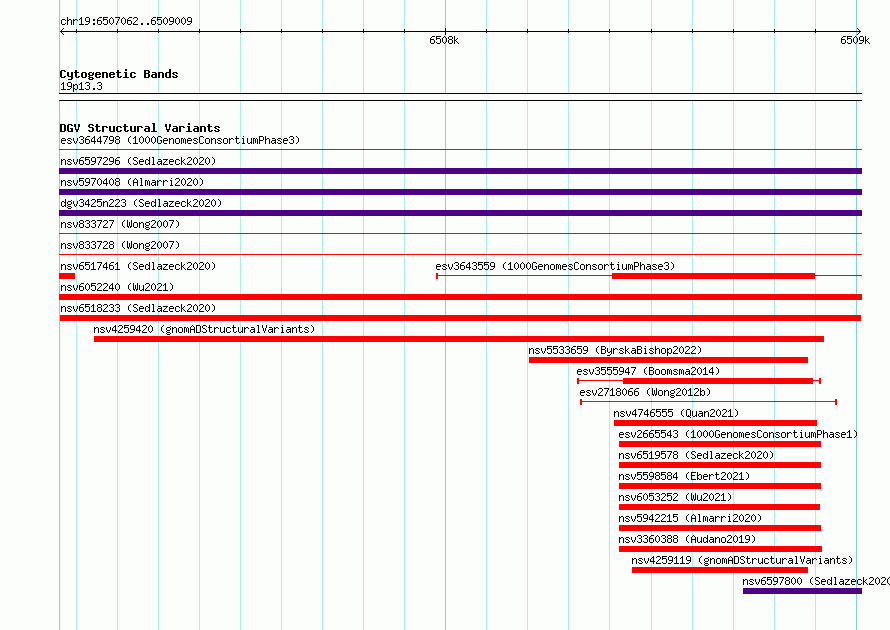Click the red bar under nsv4259119
This screenshot has height=630, width=890.
click(720, 570)
